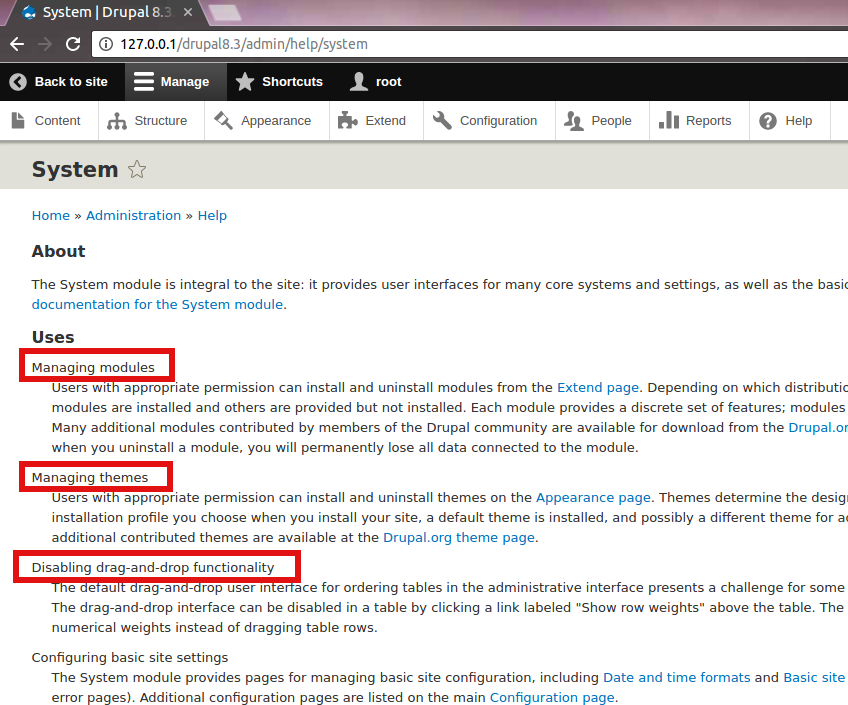Click the People icon

tap(574, 121)
